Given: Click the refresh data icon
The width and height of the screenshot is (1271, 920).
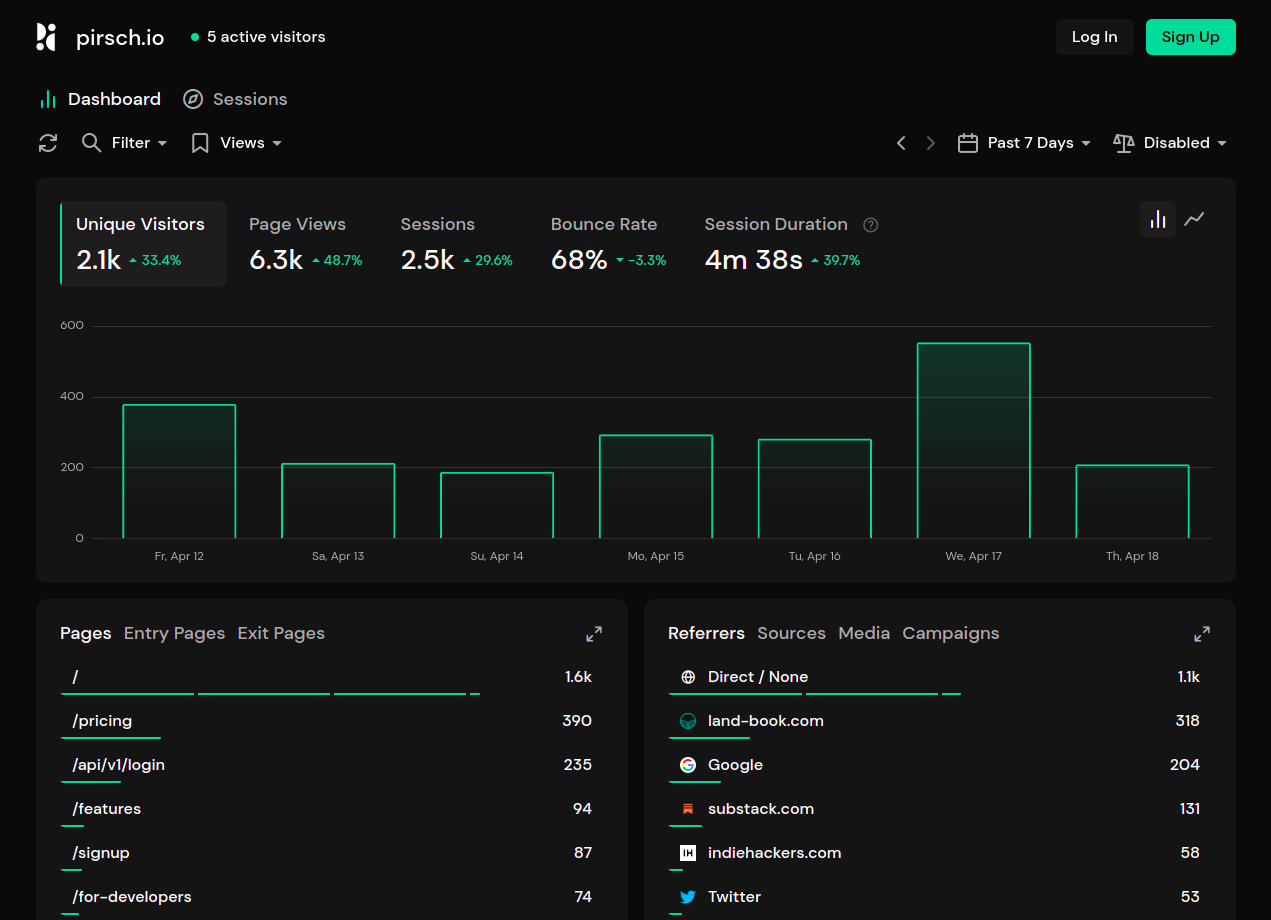Looking at the screenshot, I should coord(48,143).
